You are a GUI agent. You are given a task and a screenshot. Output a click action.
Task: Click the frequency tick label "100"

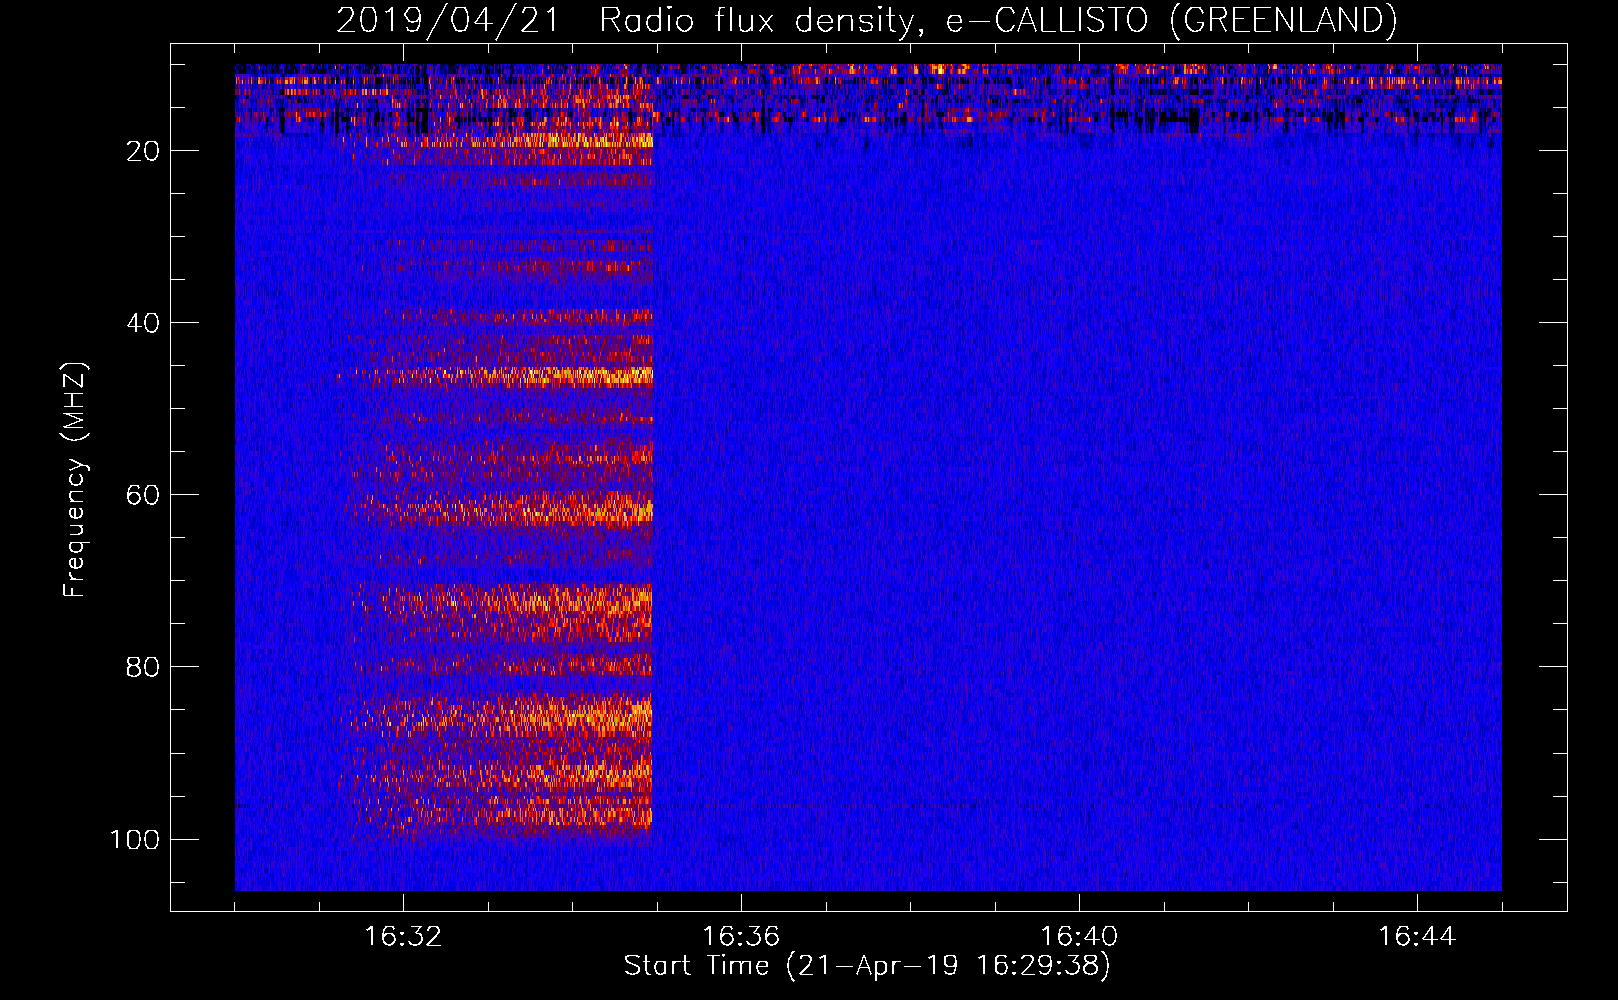click(x=135, y=839)
